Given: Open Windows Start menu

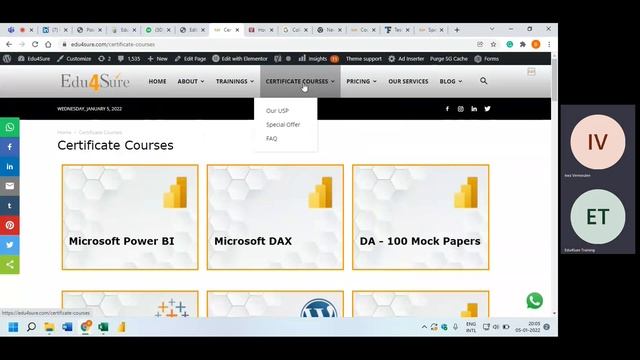Looking at the screenshot, I should pyautogui.click(x=13, y=327).
